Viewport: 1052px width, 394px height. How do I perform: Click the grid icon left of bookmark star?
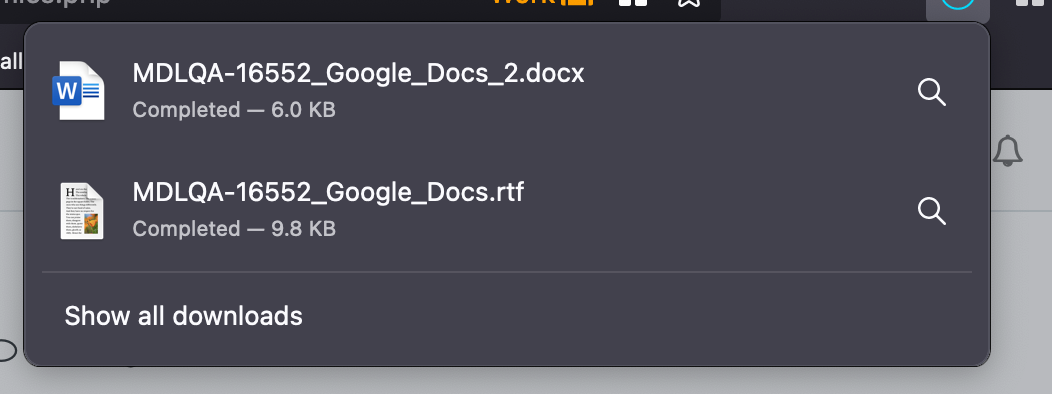[x=633, y=3]
